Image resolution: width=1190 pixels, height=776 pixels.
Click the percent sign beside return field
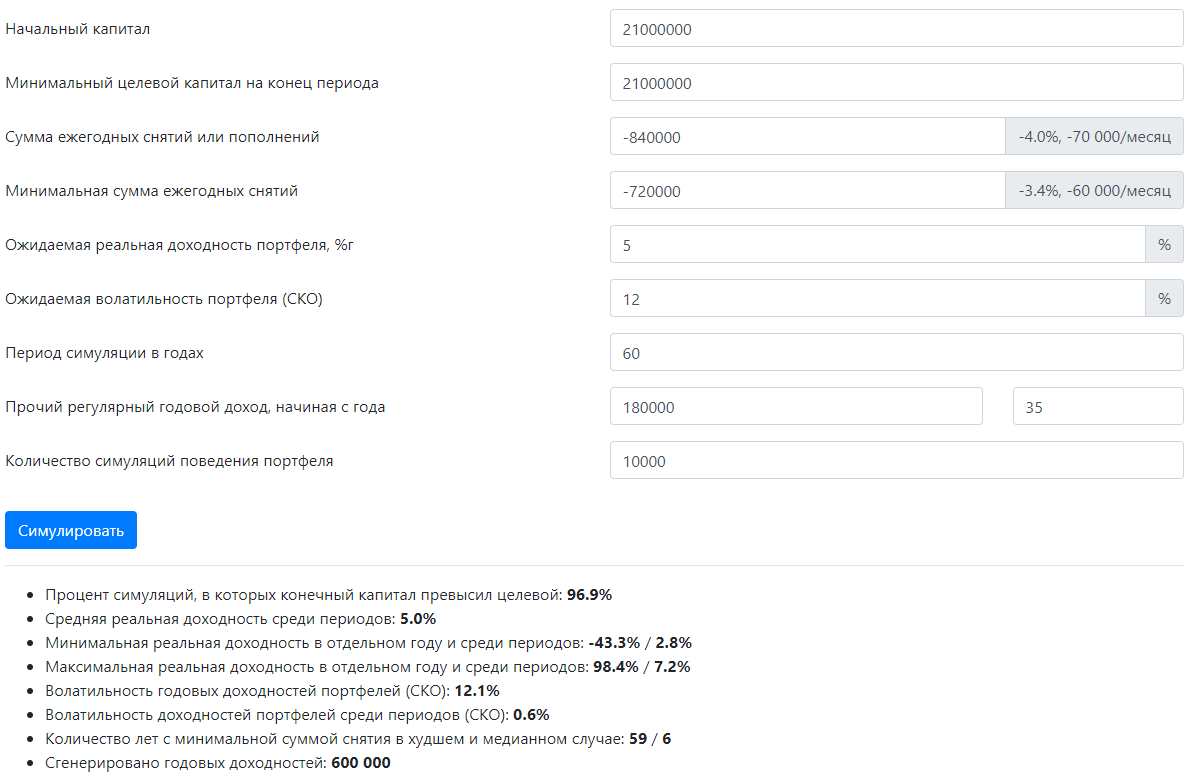[x=1164, y=244]
